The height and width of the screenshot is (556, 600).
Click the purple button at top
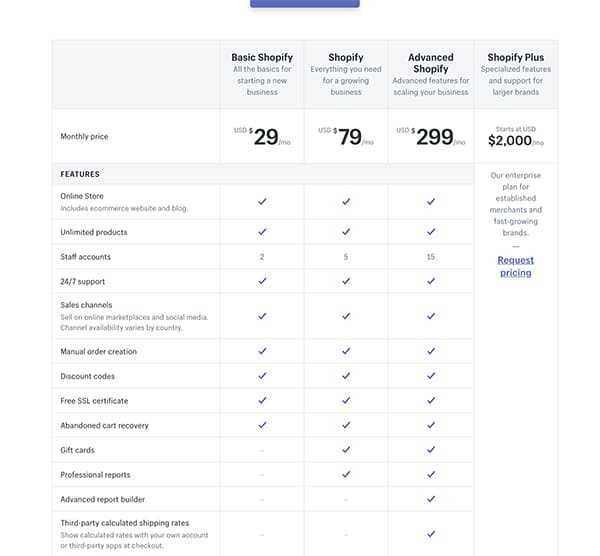304,4
